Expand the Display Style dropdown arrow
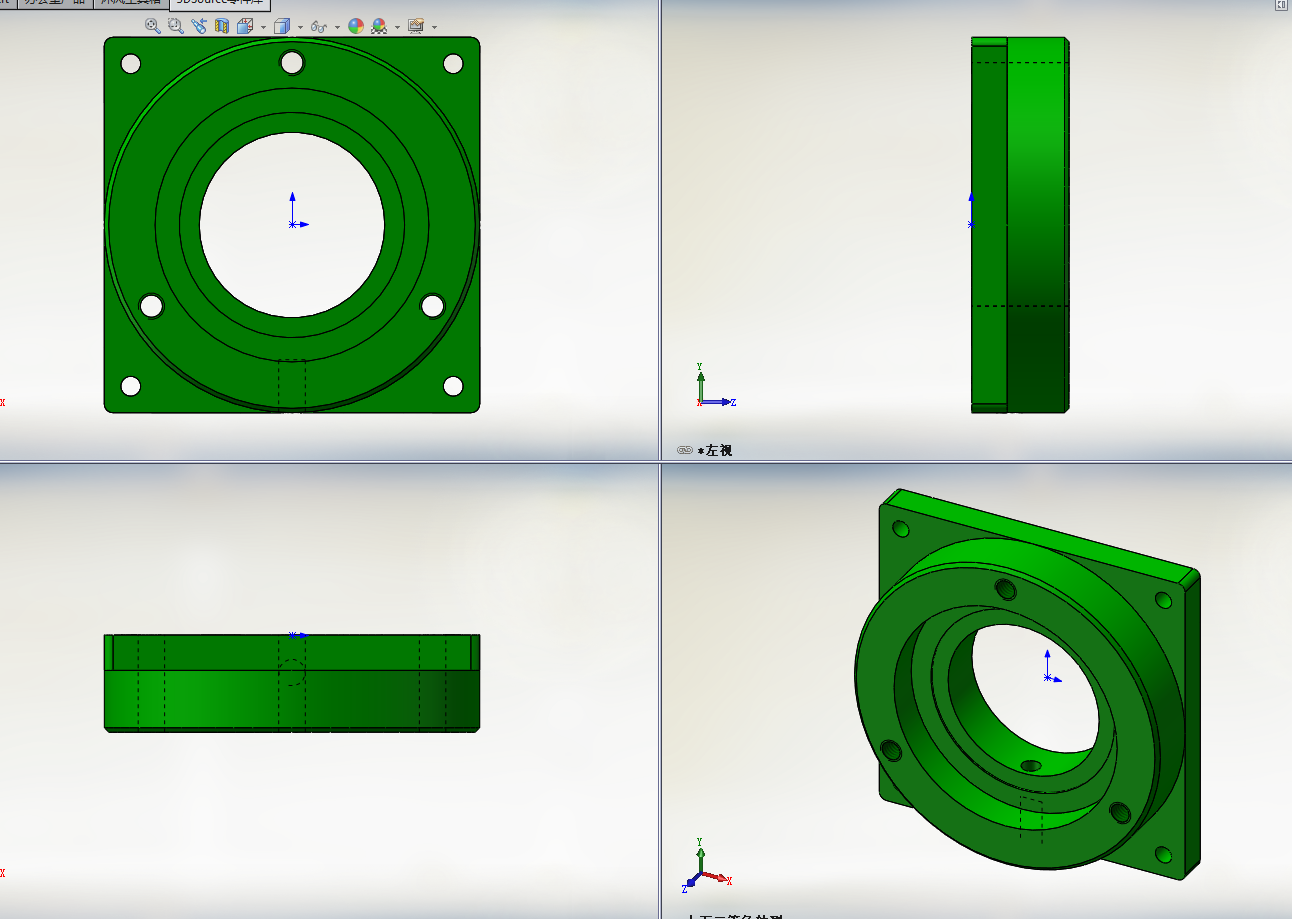The width and height of the screenshot is (1292, 919). 301,27
